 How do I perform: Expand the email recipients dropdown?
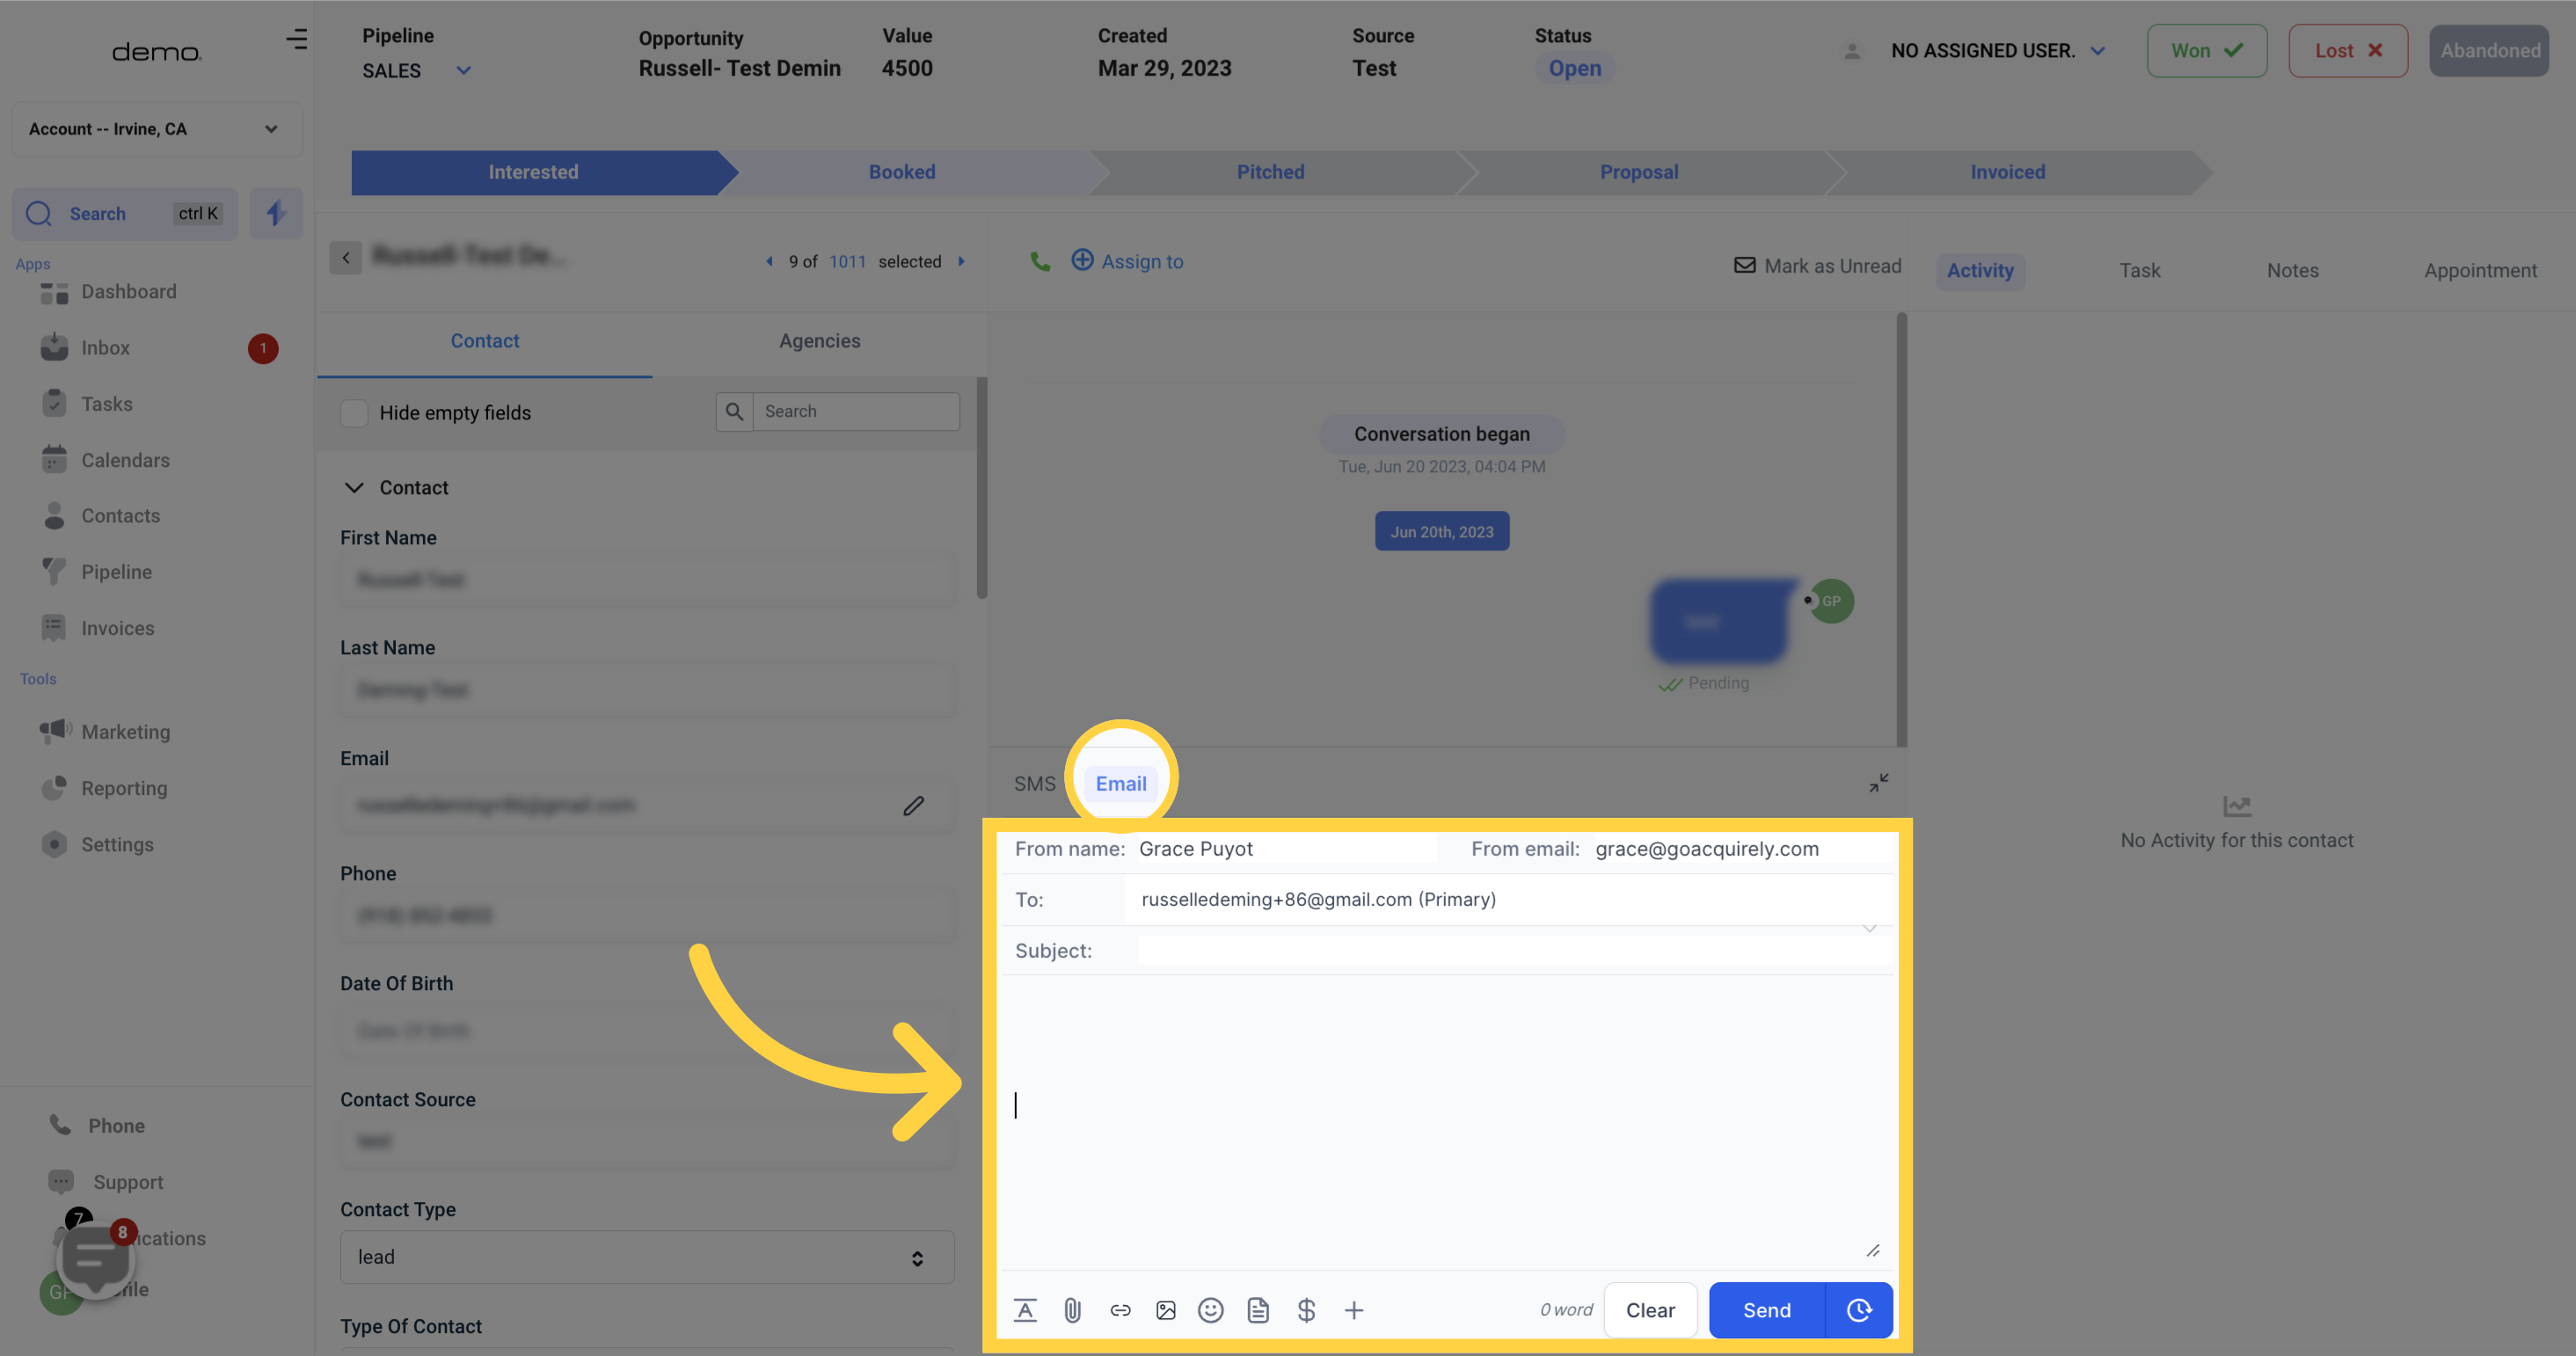click(1869, 929)
